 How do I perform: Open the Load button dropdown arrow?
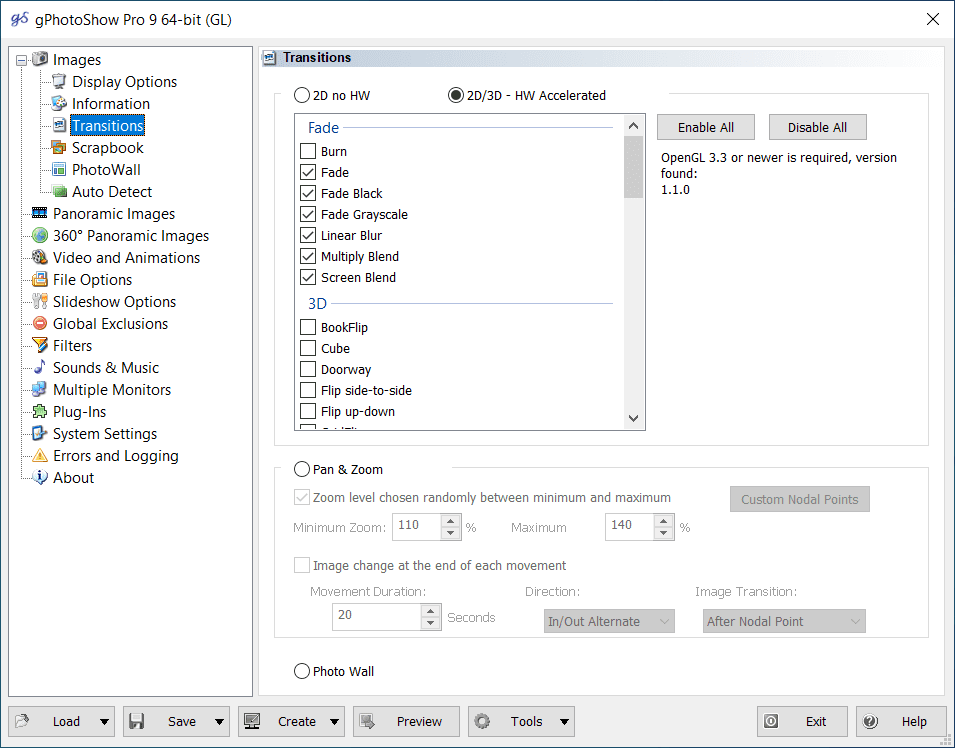104,722
